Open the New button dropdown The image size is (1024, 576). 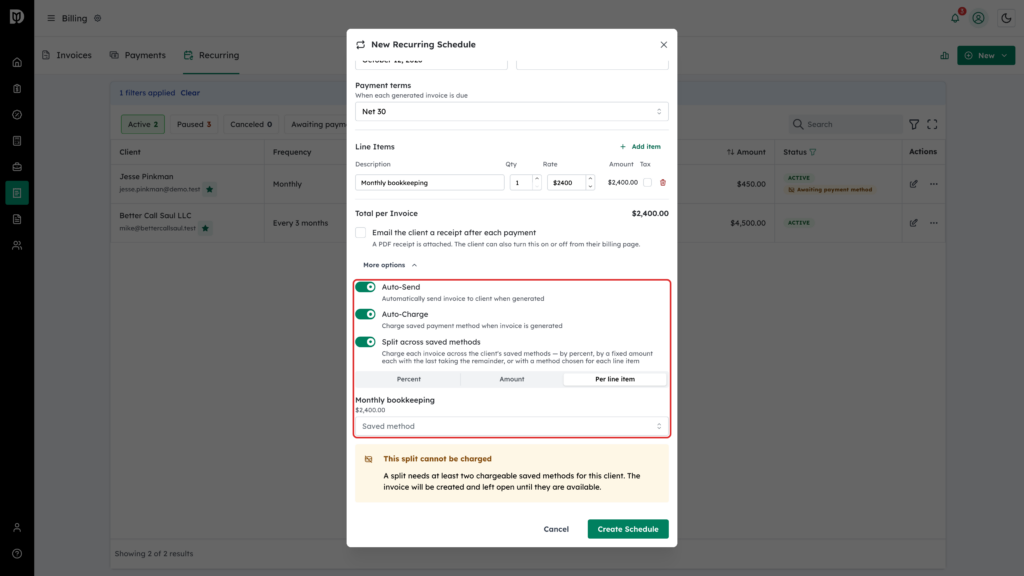[986, 56]
